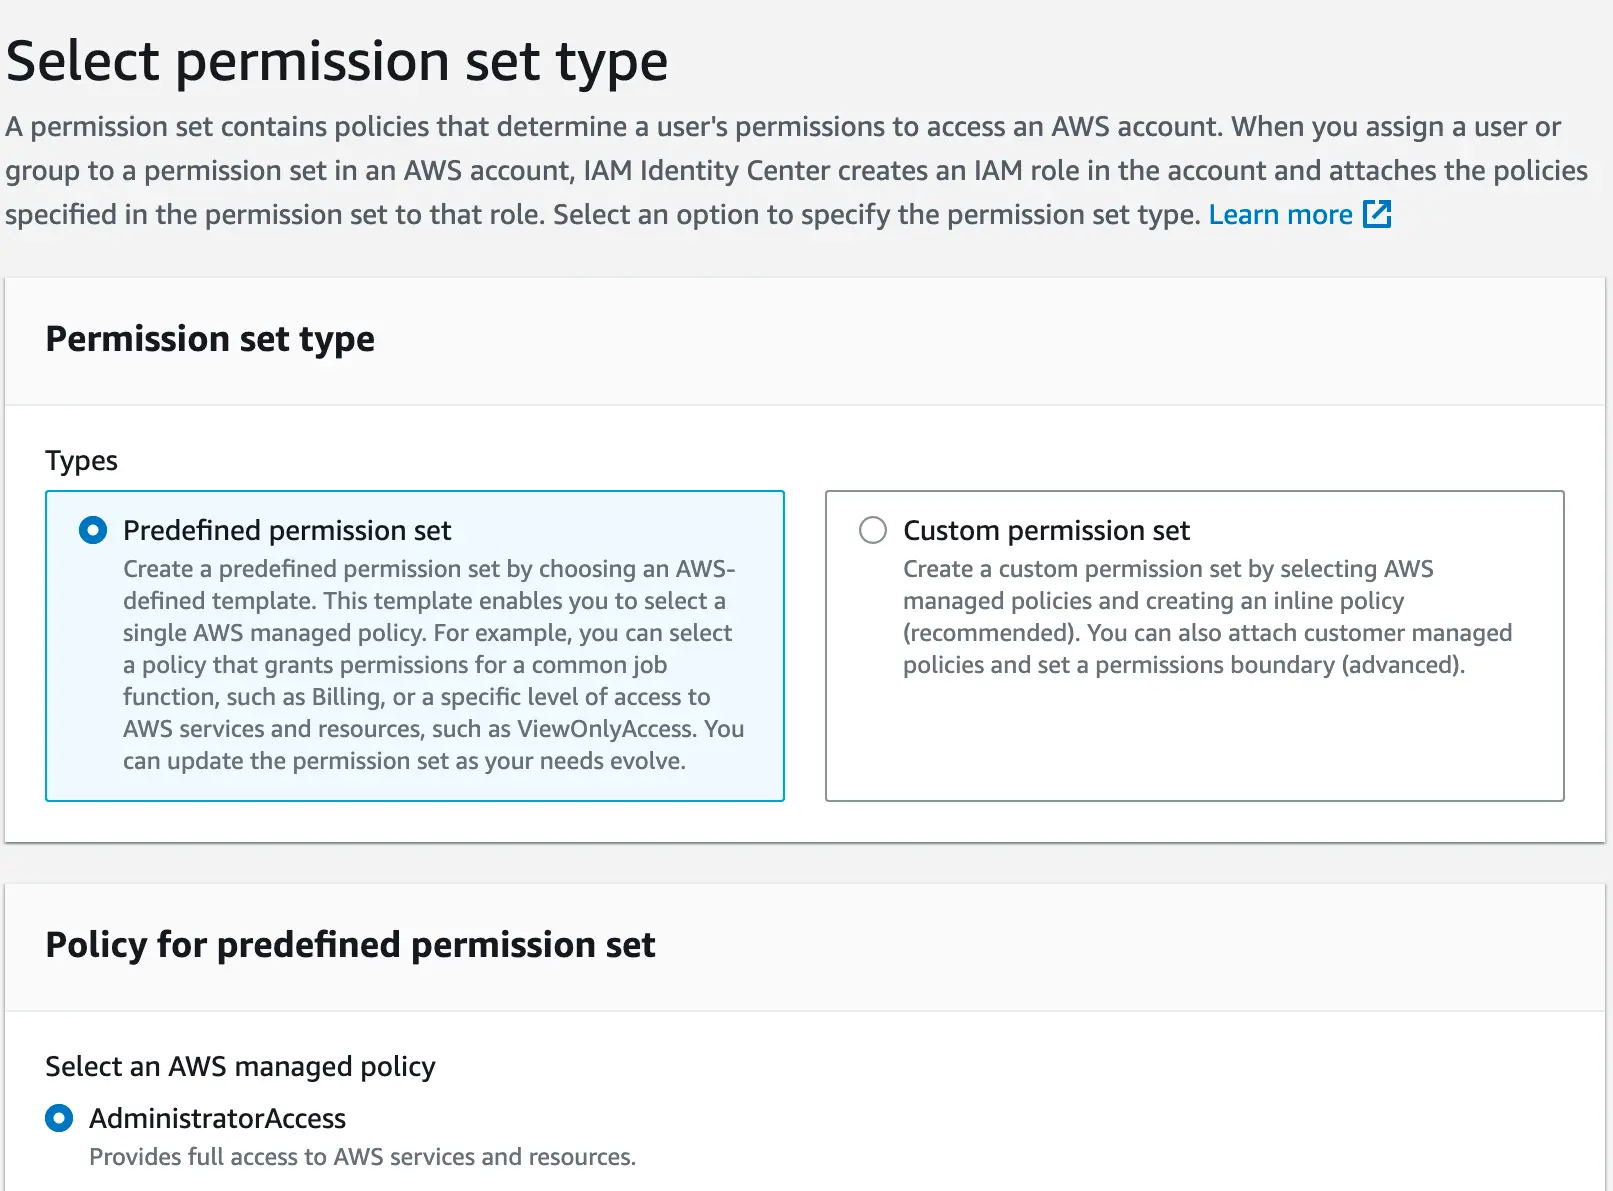Click 'Provides full access to AWS services' description
The image size is (1613, 1191).
(362, 1157)
